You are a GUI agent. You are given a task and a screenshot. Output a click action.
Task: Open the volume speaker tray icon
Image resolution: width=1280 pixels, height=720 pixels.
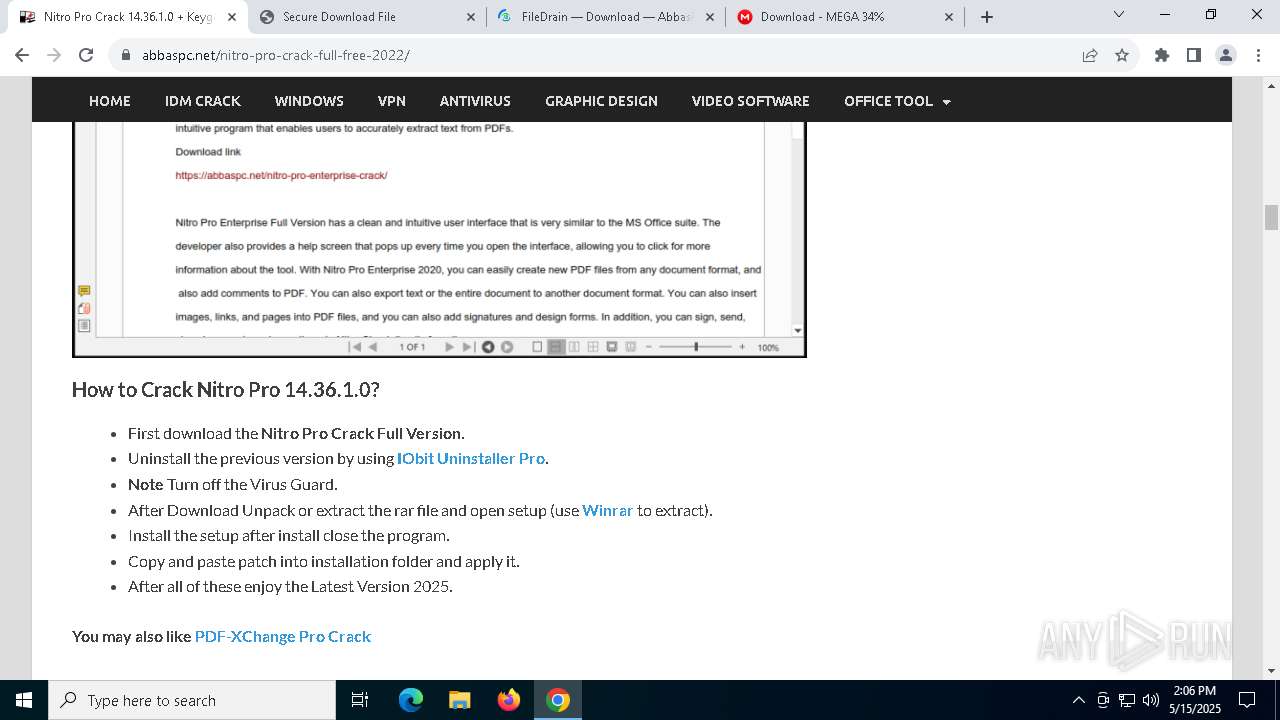1150,700
